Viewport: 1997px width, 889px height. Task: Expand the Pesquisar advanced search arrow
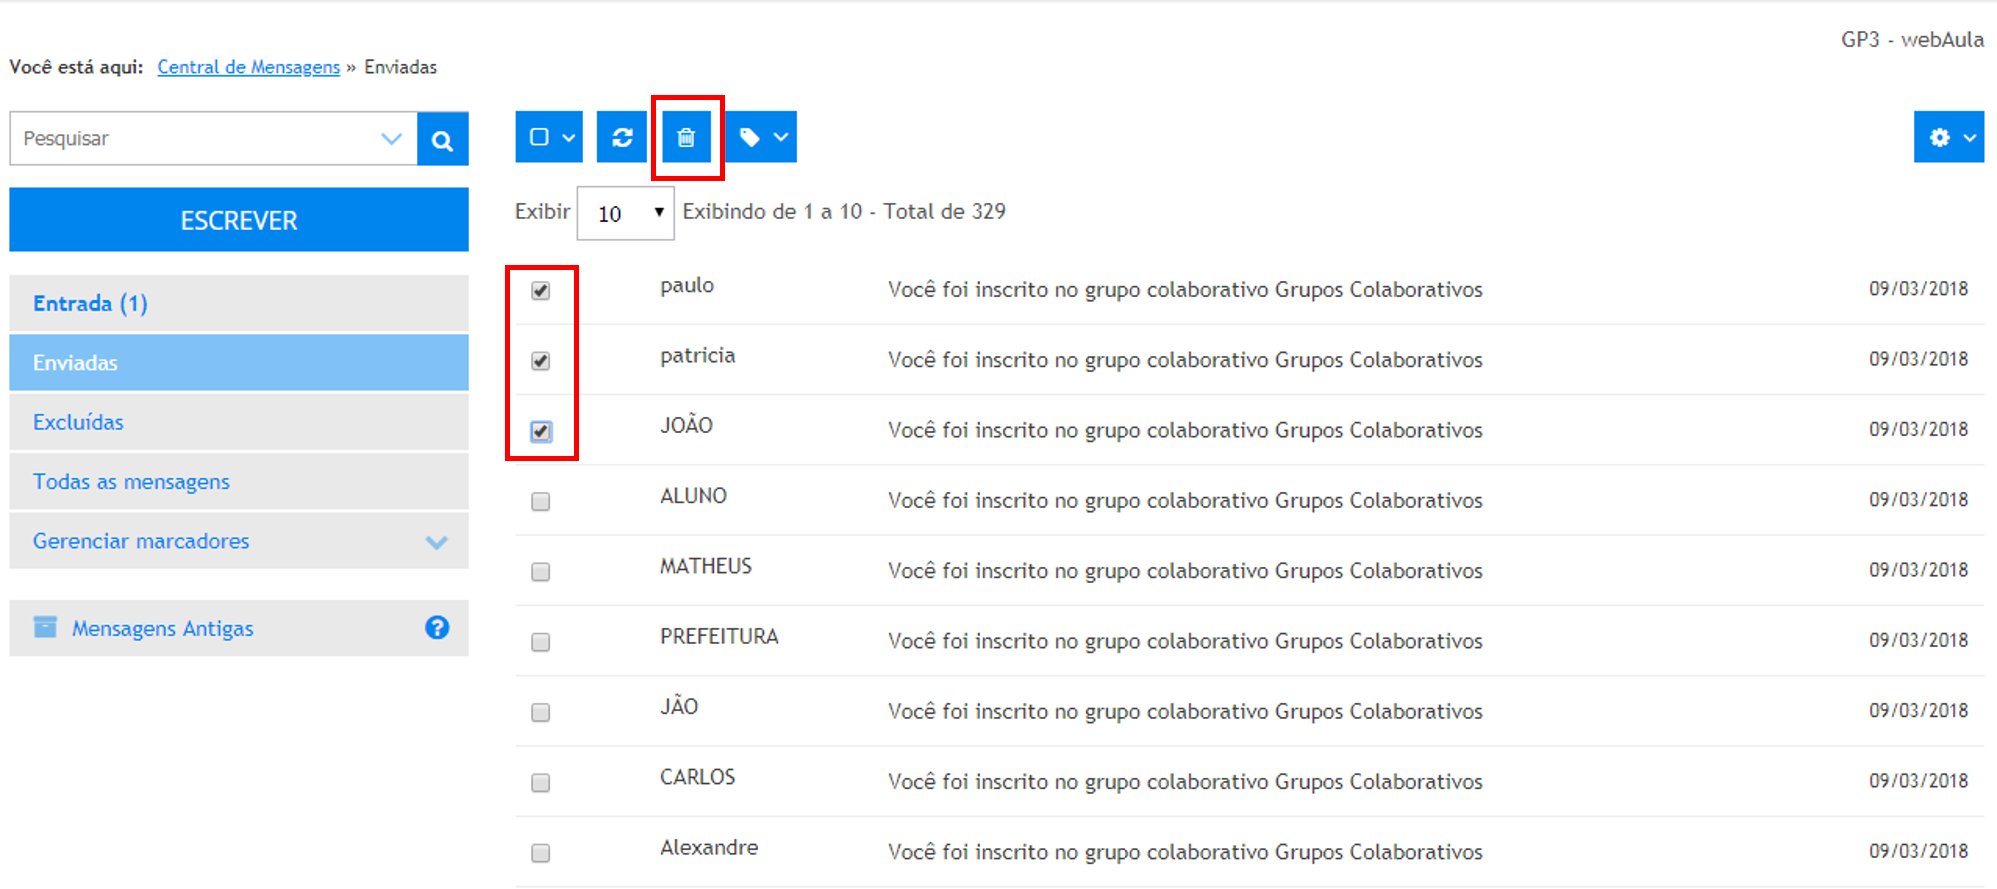[x=391, y=139]
